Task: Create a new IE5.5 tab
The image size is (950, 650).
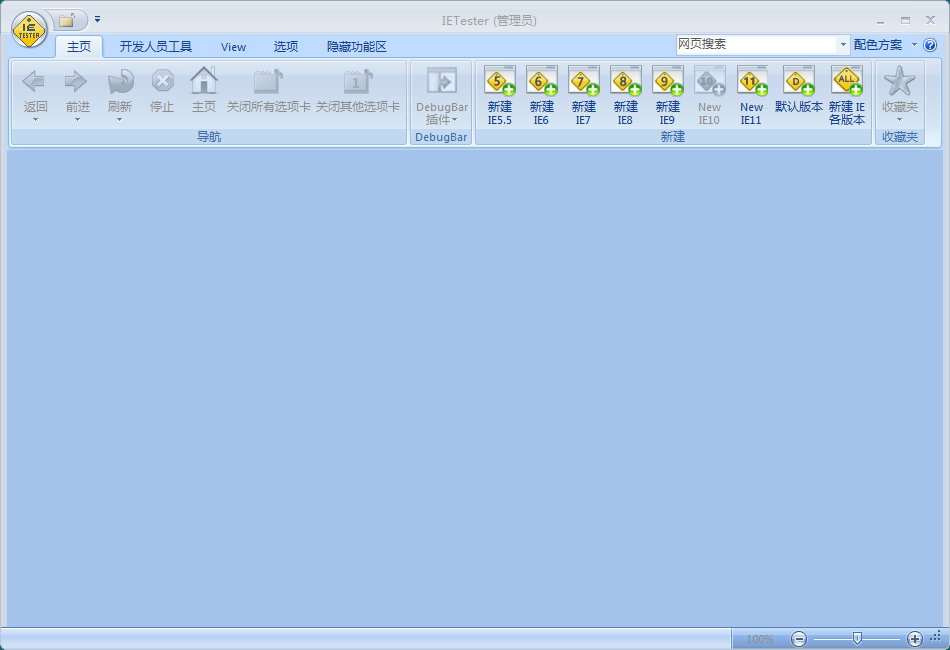Action: click(499, 95)
